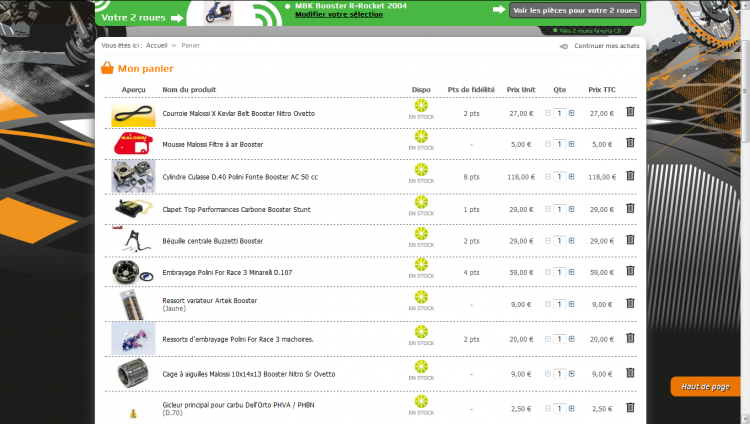Image resolution: width=750 pixels, height=424 pixels.
Task: Trash the Cylindre Culasse D.40 Polini item
Action: click(630, 176)
